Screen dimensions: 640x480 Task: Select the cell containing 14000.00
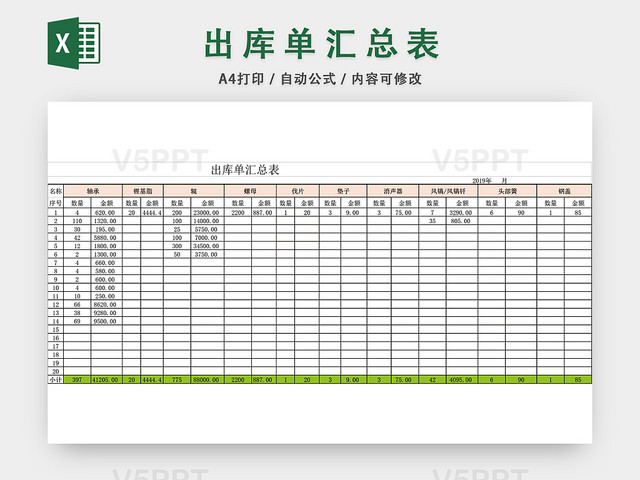(x=207, y=221)
